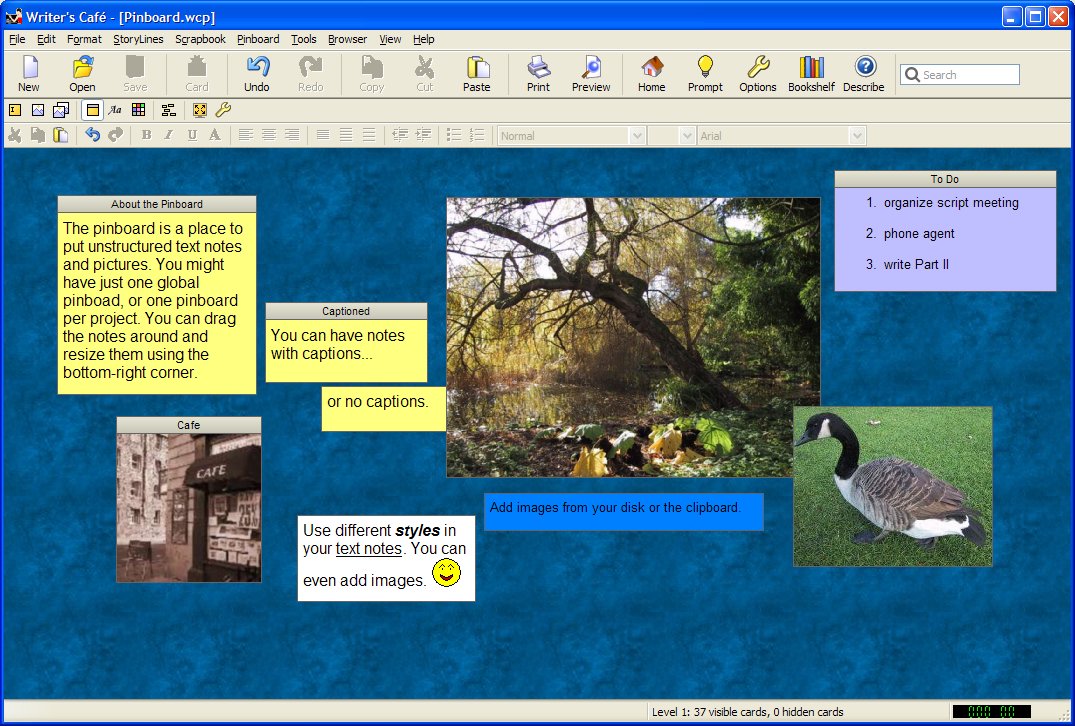Click the Preview toolbar button
The height and width of the screenshot is (726, 1075).
pyautogui.click(x=590, y=73)
